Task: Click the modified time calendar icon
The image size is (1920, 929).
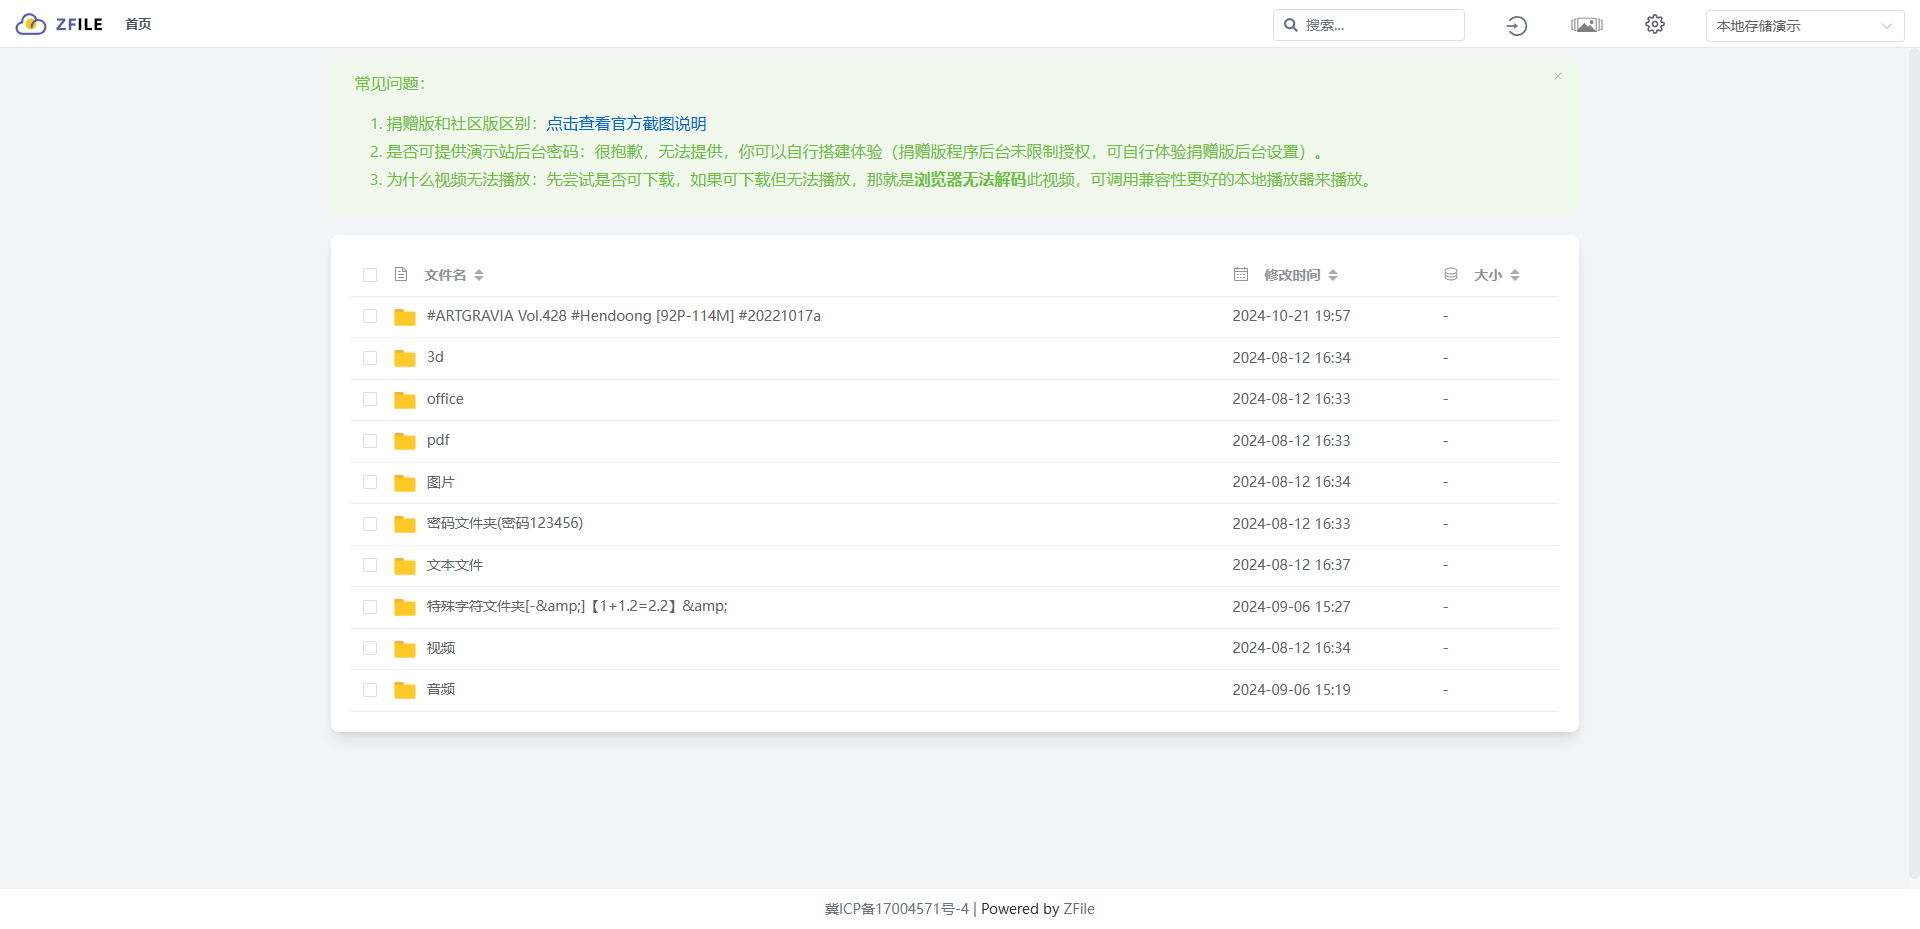Action: (1241, 274)
